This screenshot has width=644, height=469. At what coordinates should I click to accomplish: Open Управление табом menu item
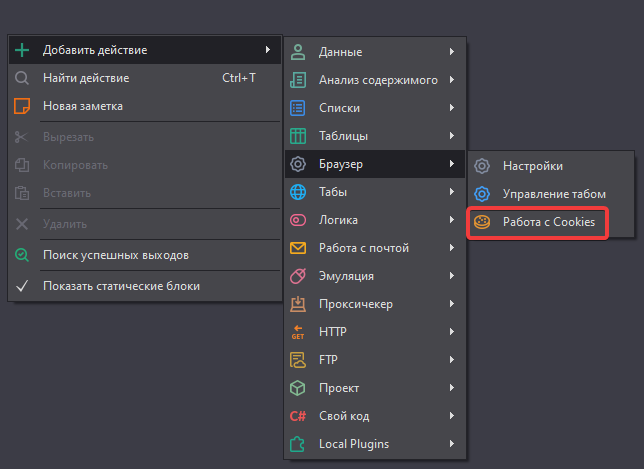click(x=551, y=194)
